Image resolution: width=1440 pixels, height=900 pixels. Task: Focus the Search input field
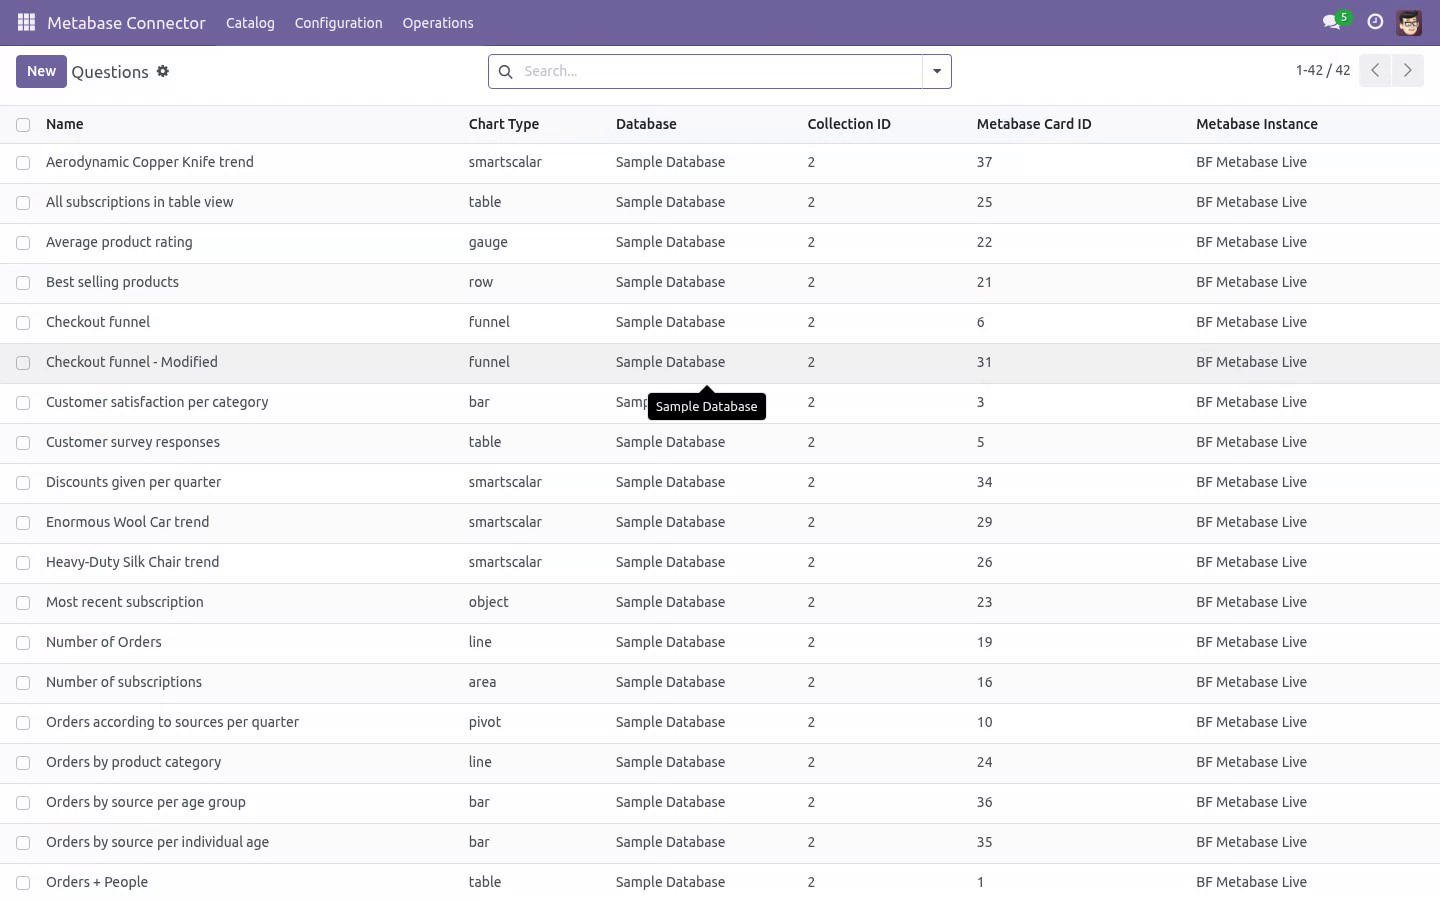(720, 71)
